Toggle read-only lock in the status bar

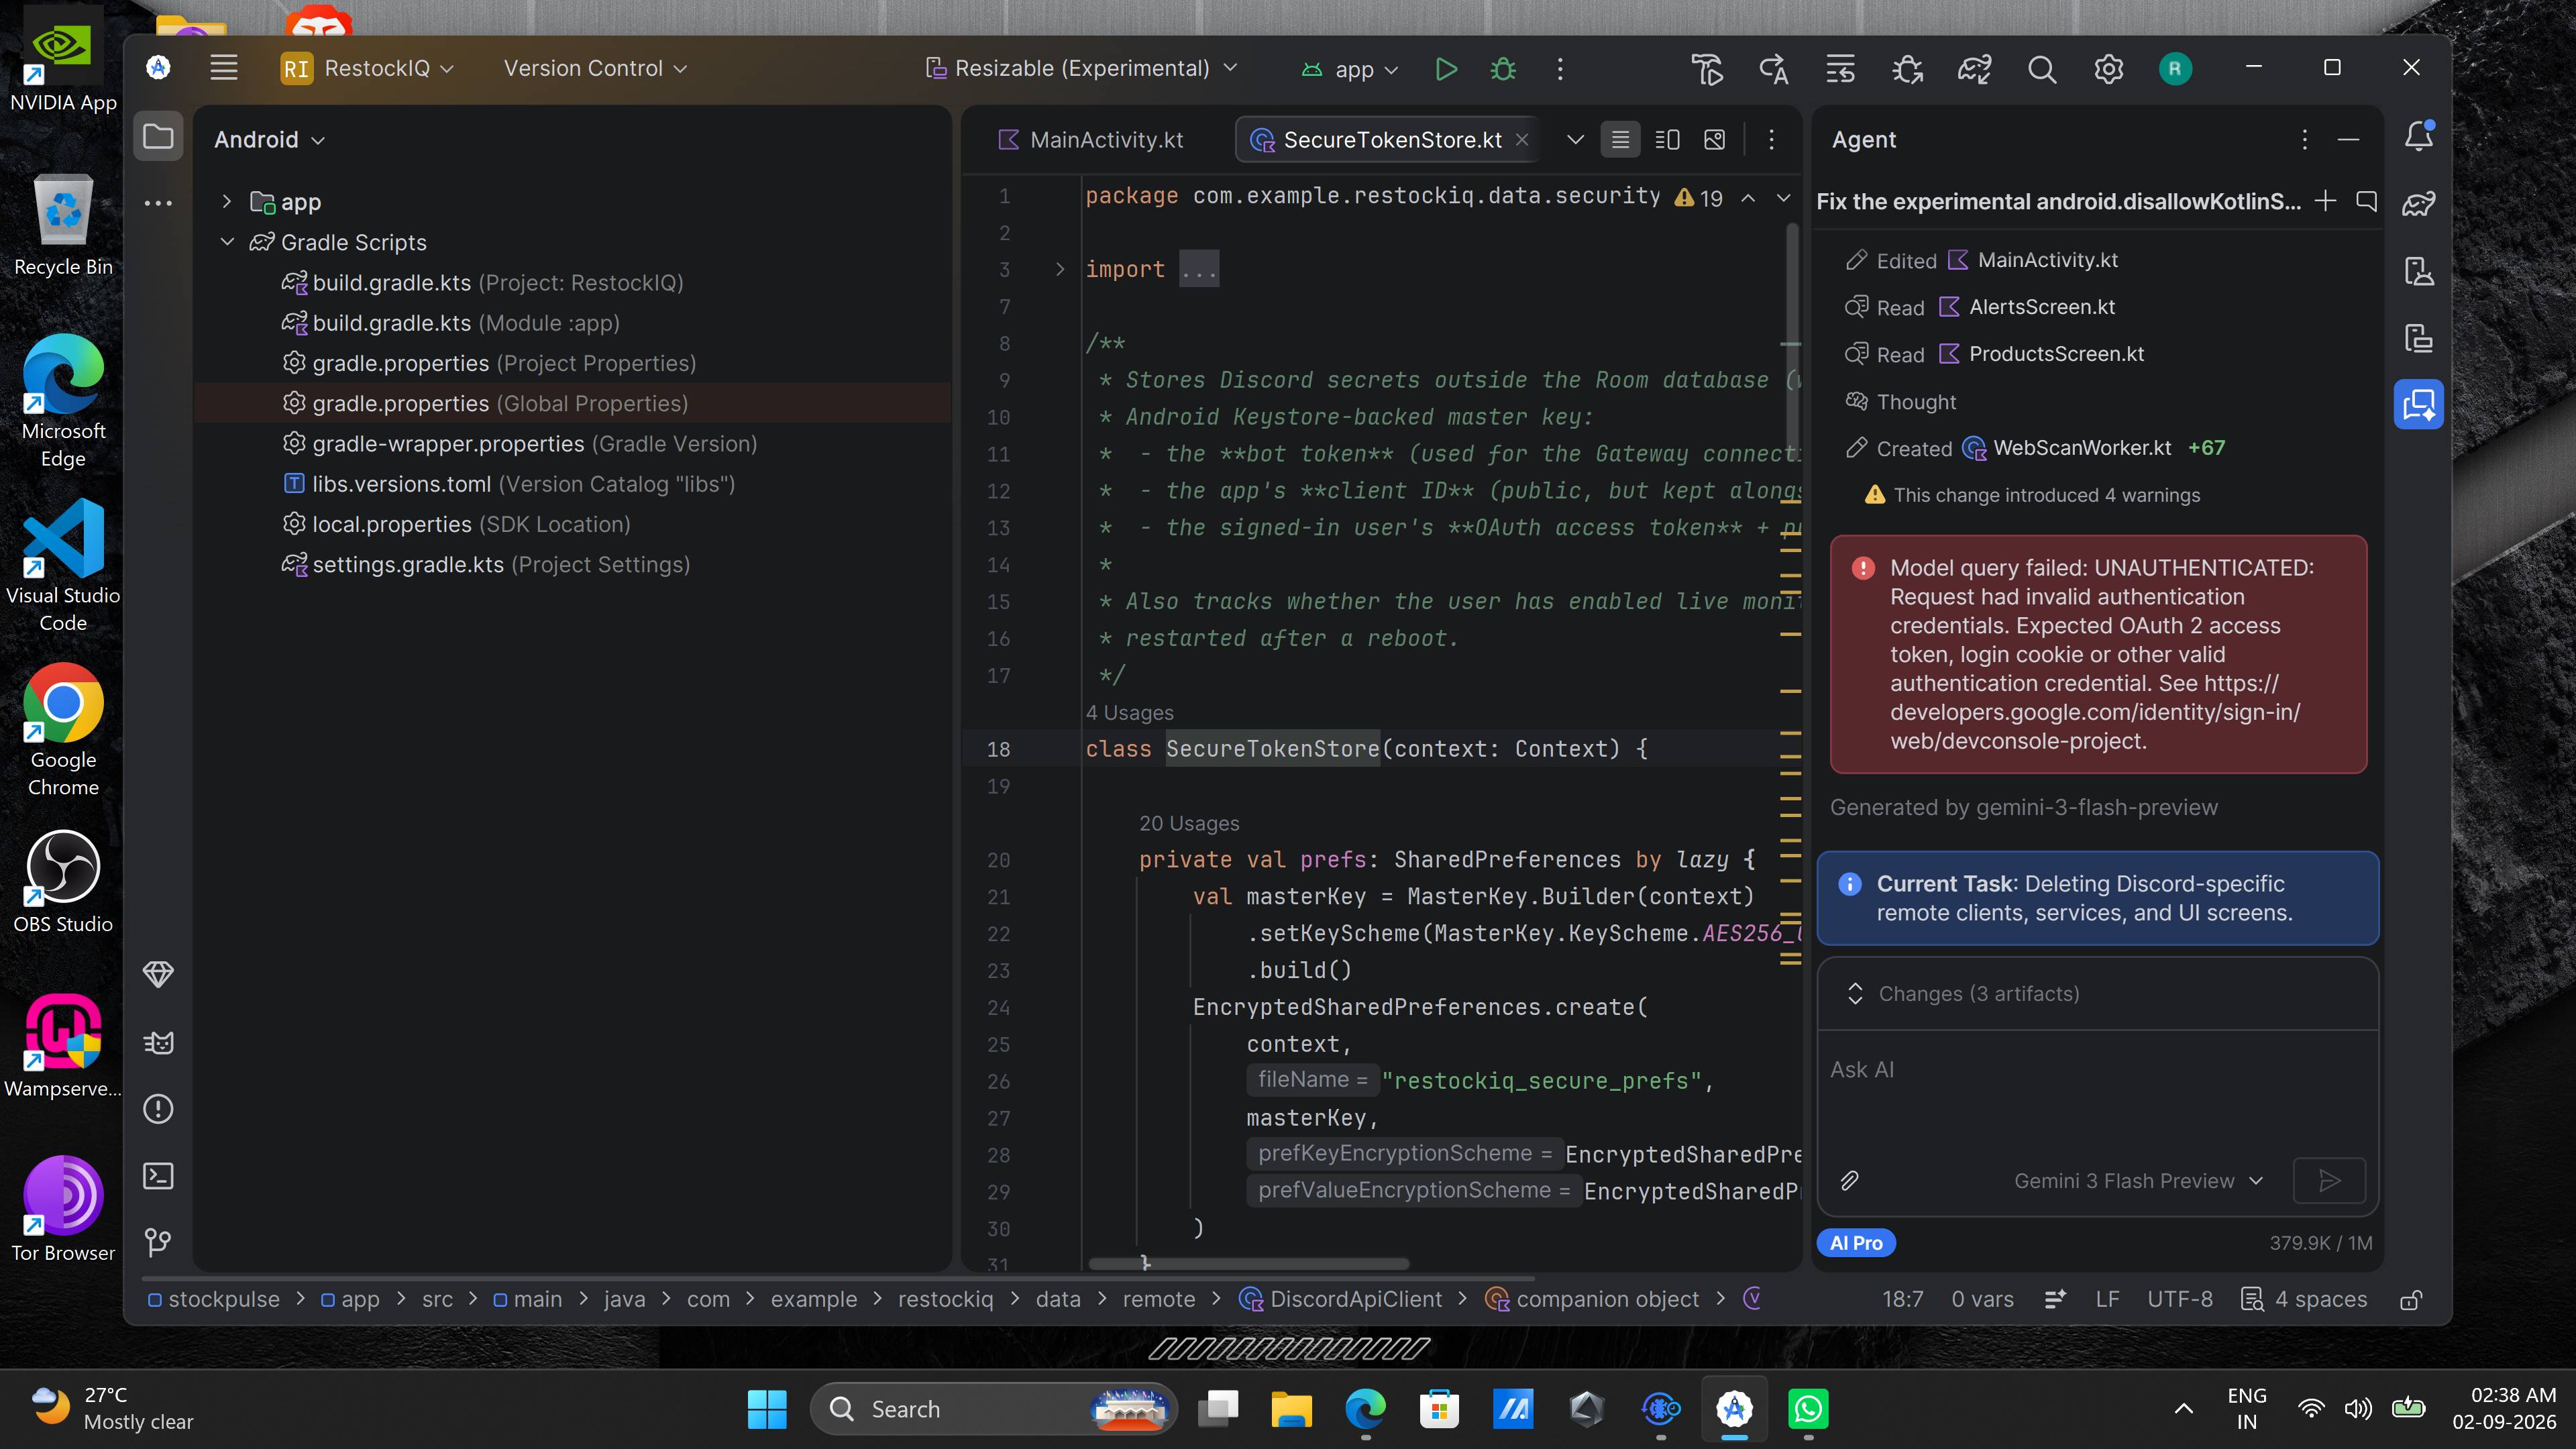click(x=2411, y=1299)
